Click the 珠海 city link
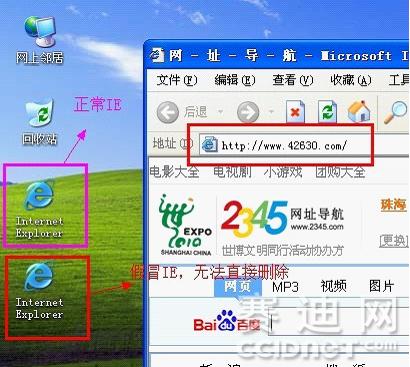The width and height of the screenshot is (410, 367). tap(394, 204)
